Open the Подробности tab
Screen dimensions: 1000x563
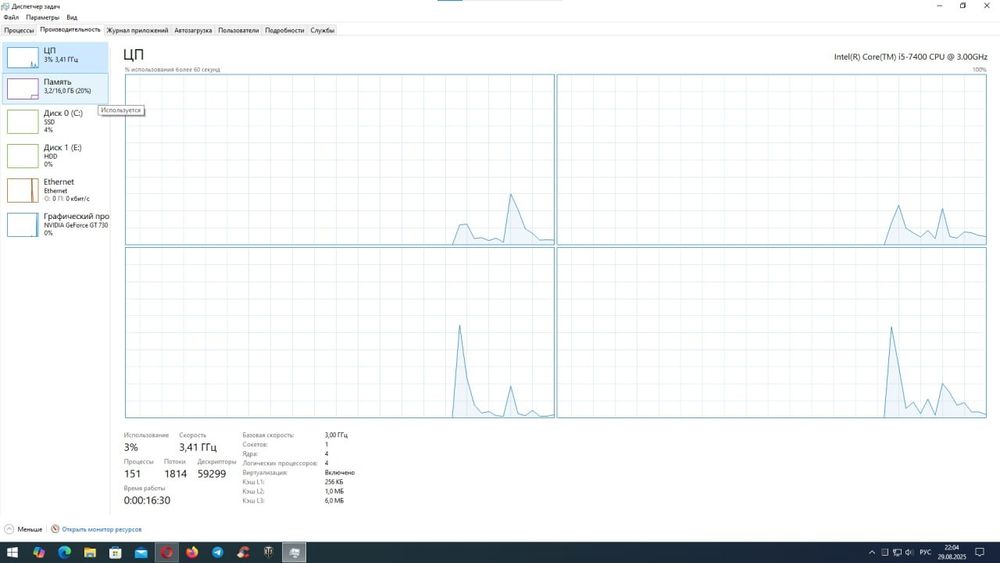pos(284,30)
